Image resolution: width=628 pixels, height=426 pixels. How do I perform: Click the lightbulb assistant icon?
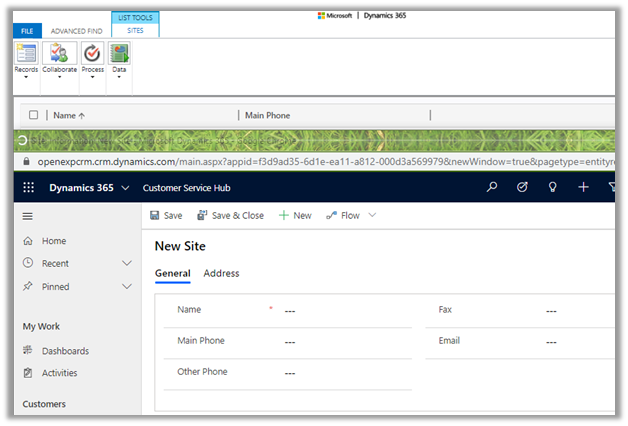(552, 187)
